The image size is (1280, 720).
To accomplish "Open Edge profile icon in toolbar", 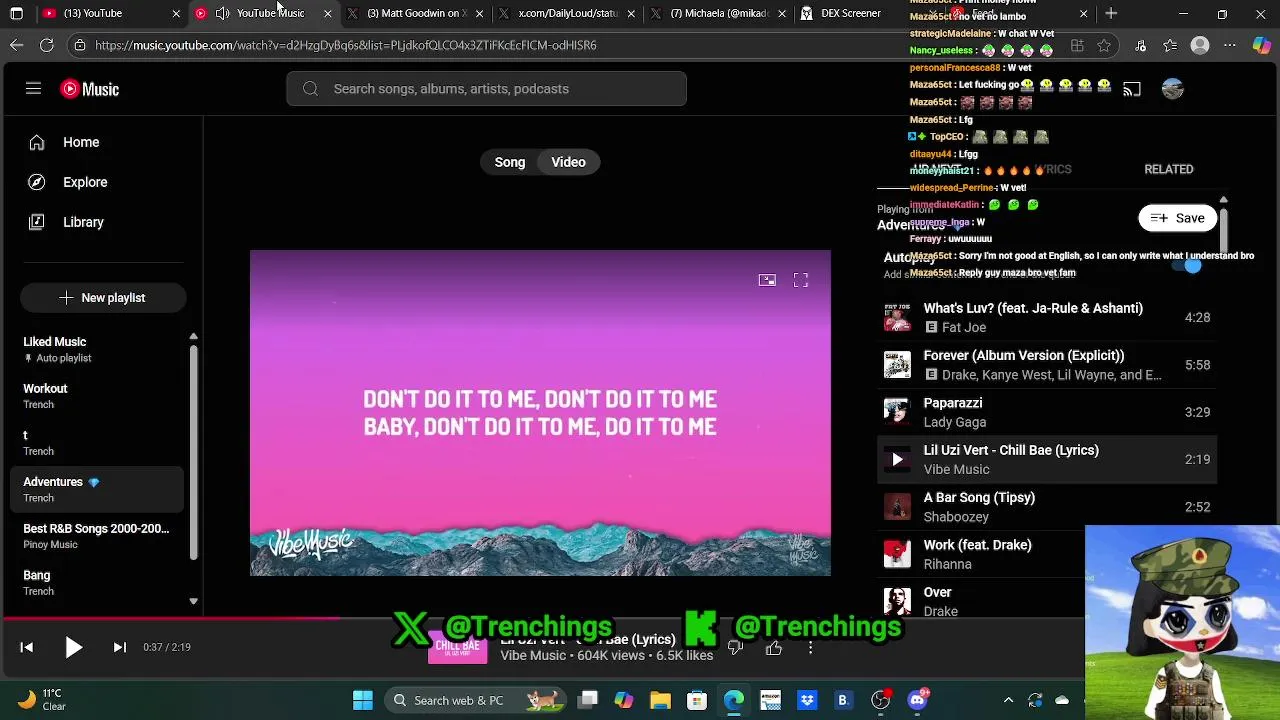I will 1200,45.
